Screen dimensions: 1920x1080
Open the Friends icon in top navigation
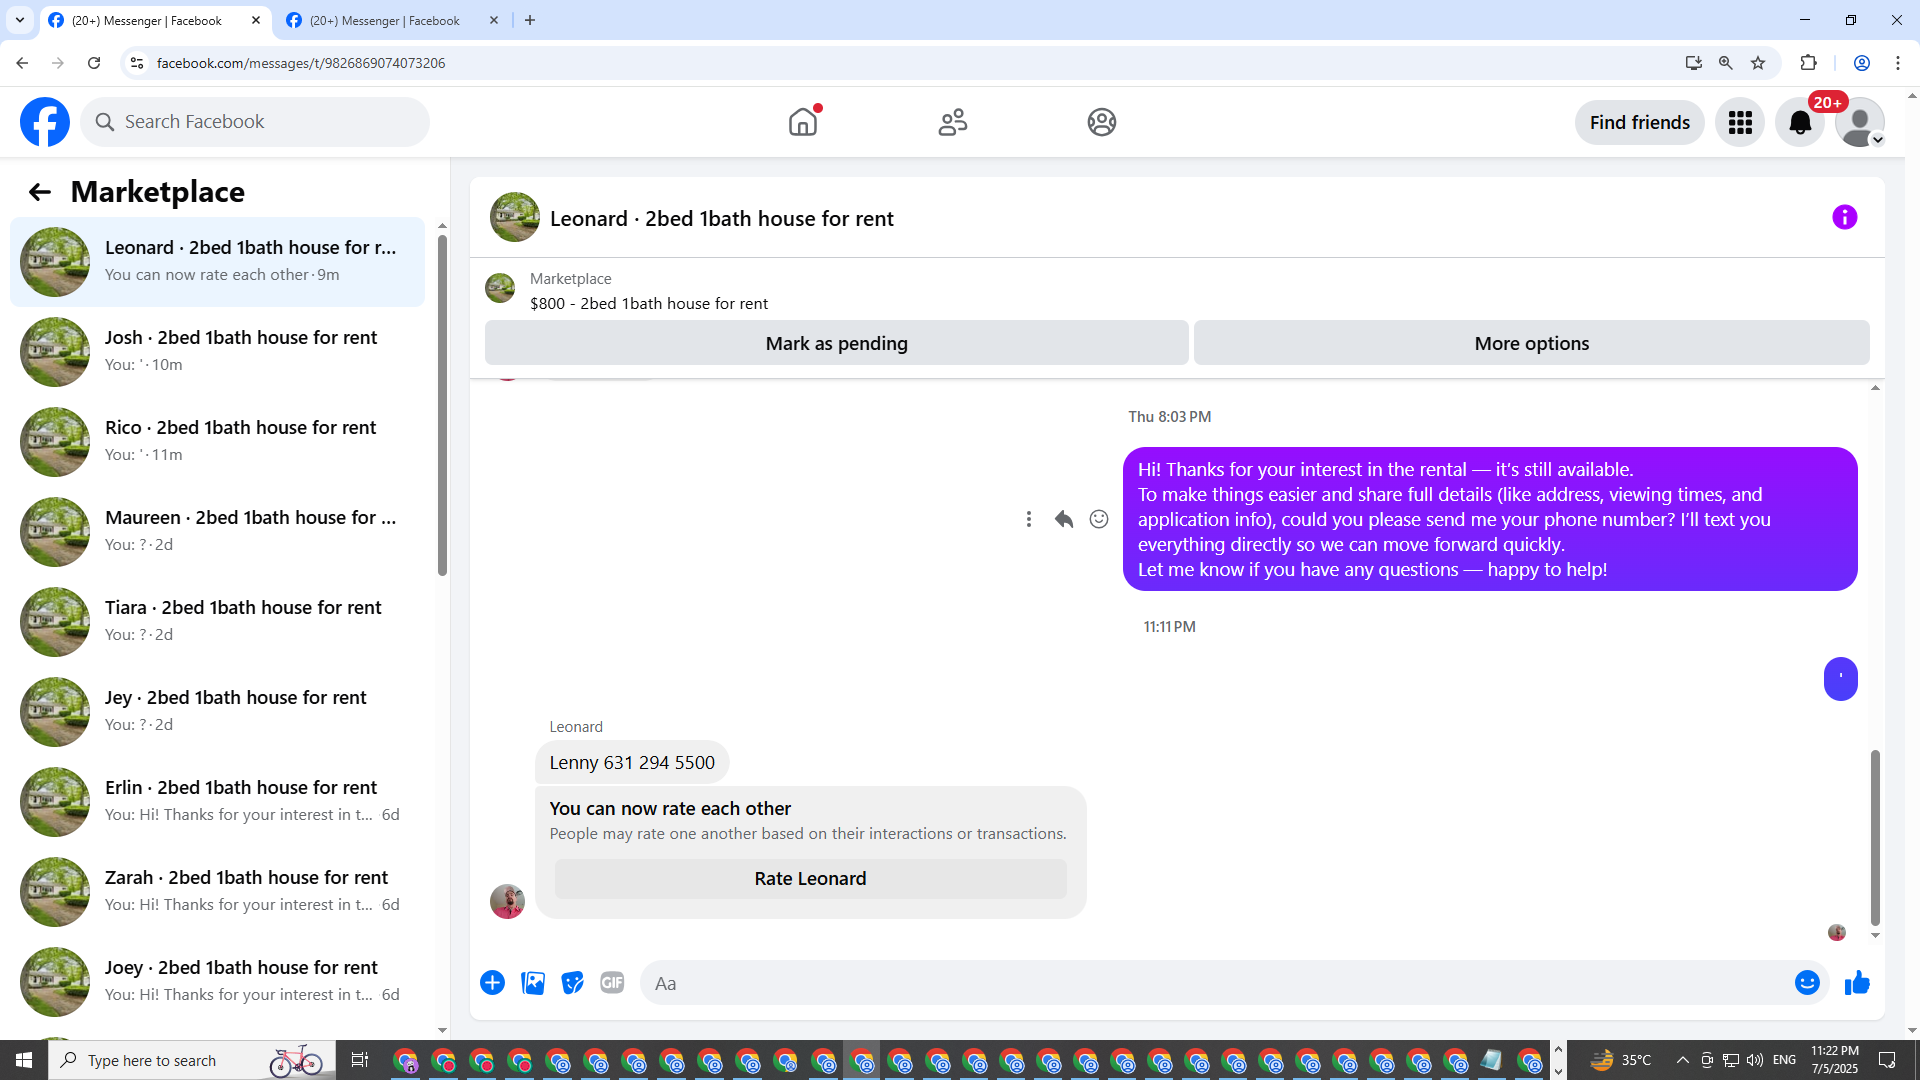[952, 122]
